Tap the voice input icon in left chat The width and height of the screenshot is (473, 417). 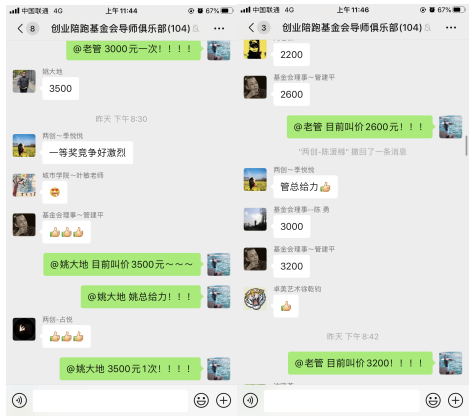(x=19, y=400)
